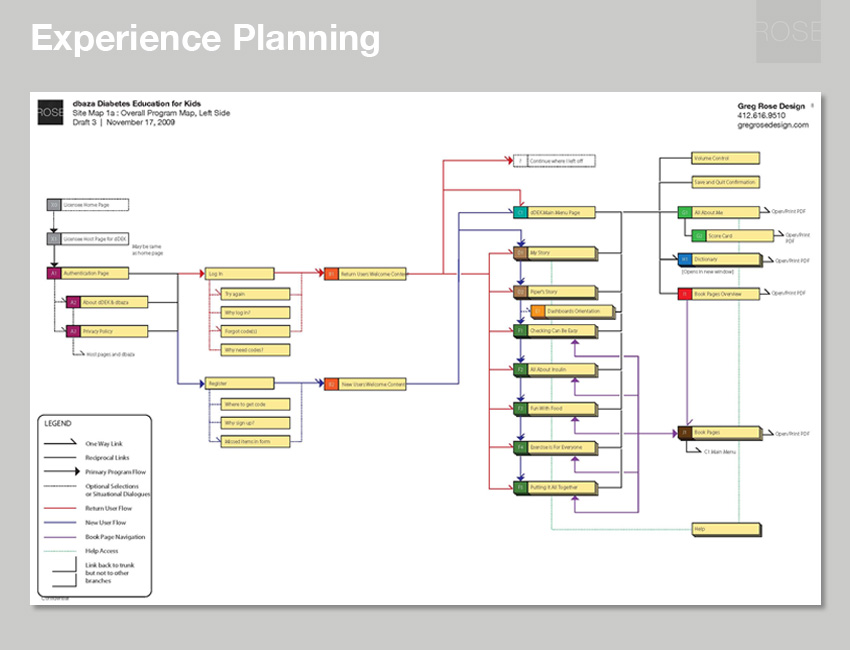Click the Missed items in form box

(255, 441)
